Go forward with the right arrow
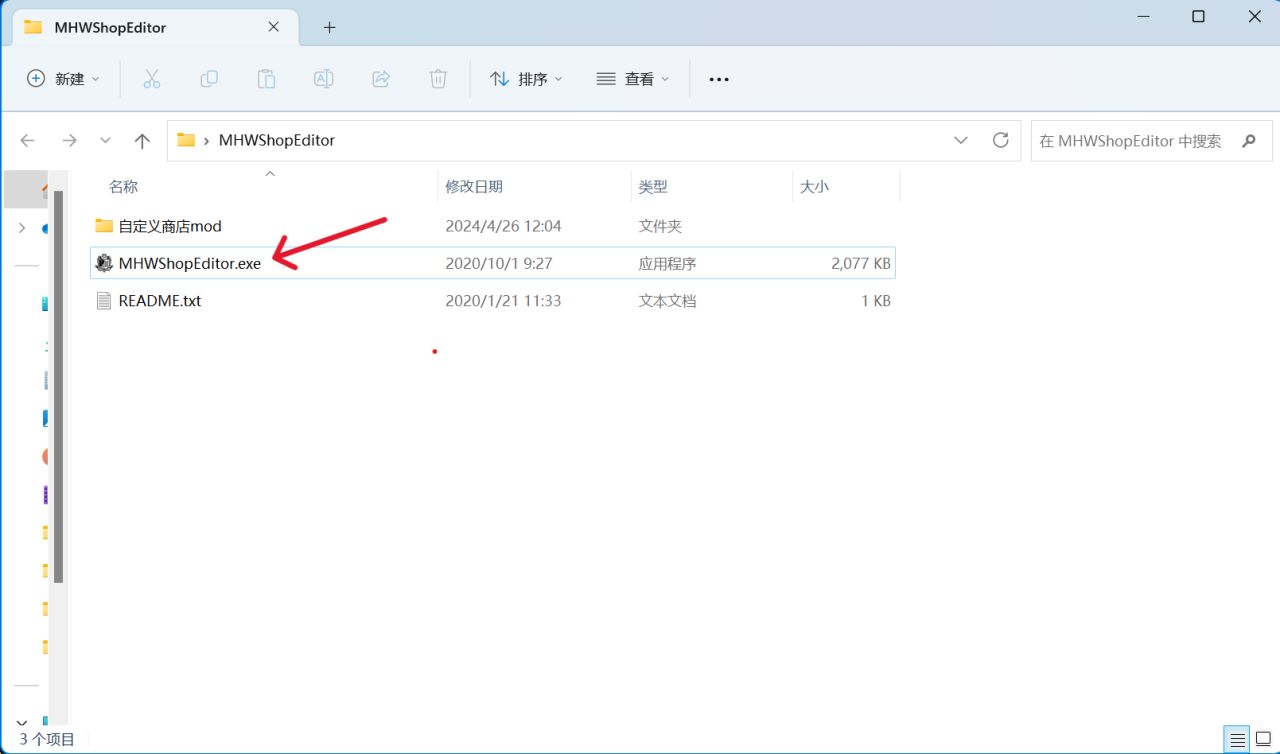The height and width of the screenshot is (754, 1280). click(x=69, y=141)
